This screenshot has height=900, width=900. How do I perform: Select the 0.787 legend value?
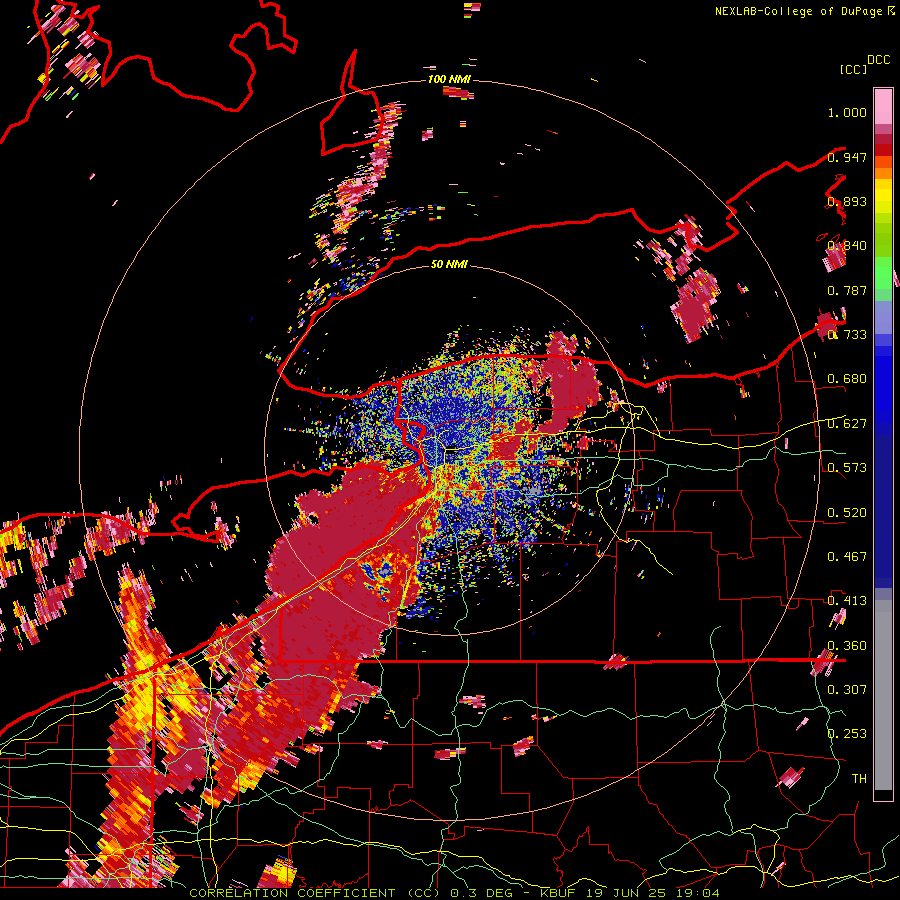[847, 290]
